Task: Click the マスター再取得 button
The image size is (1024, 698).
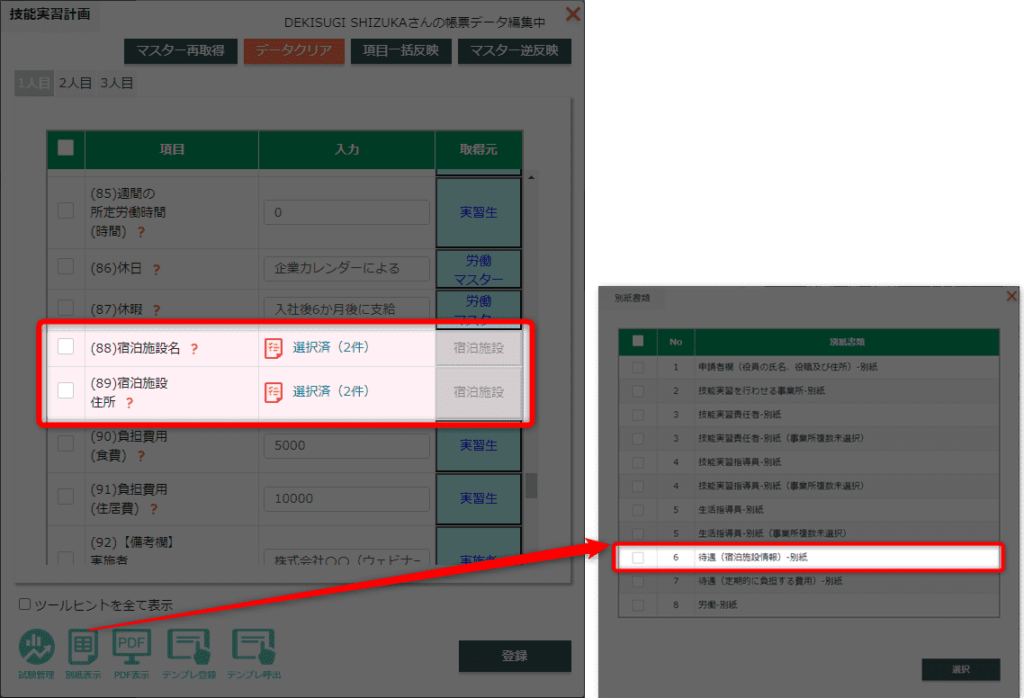Action: pyautogui.click(x=180, y=51)
